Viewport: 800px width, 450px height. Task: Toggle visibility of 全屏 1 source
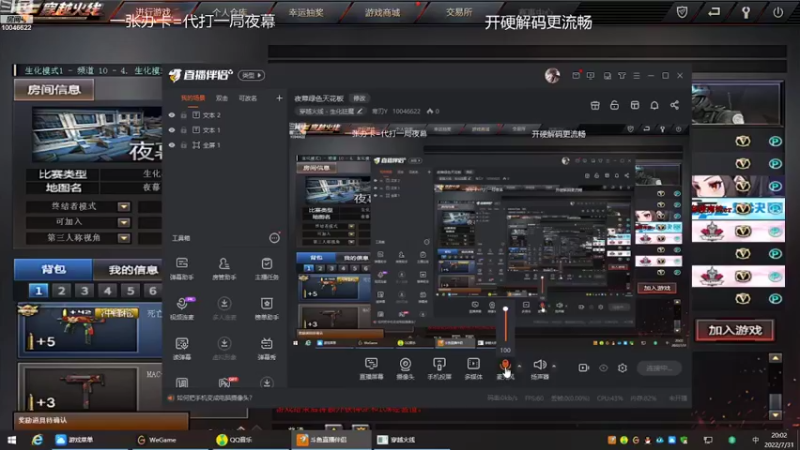point(172,145)
